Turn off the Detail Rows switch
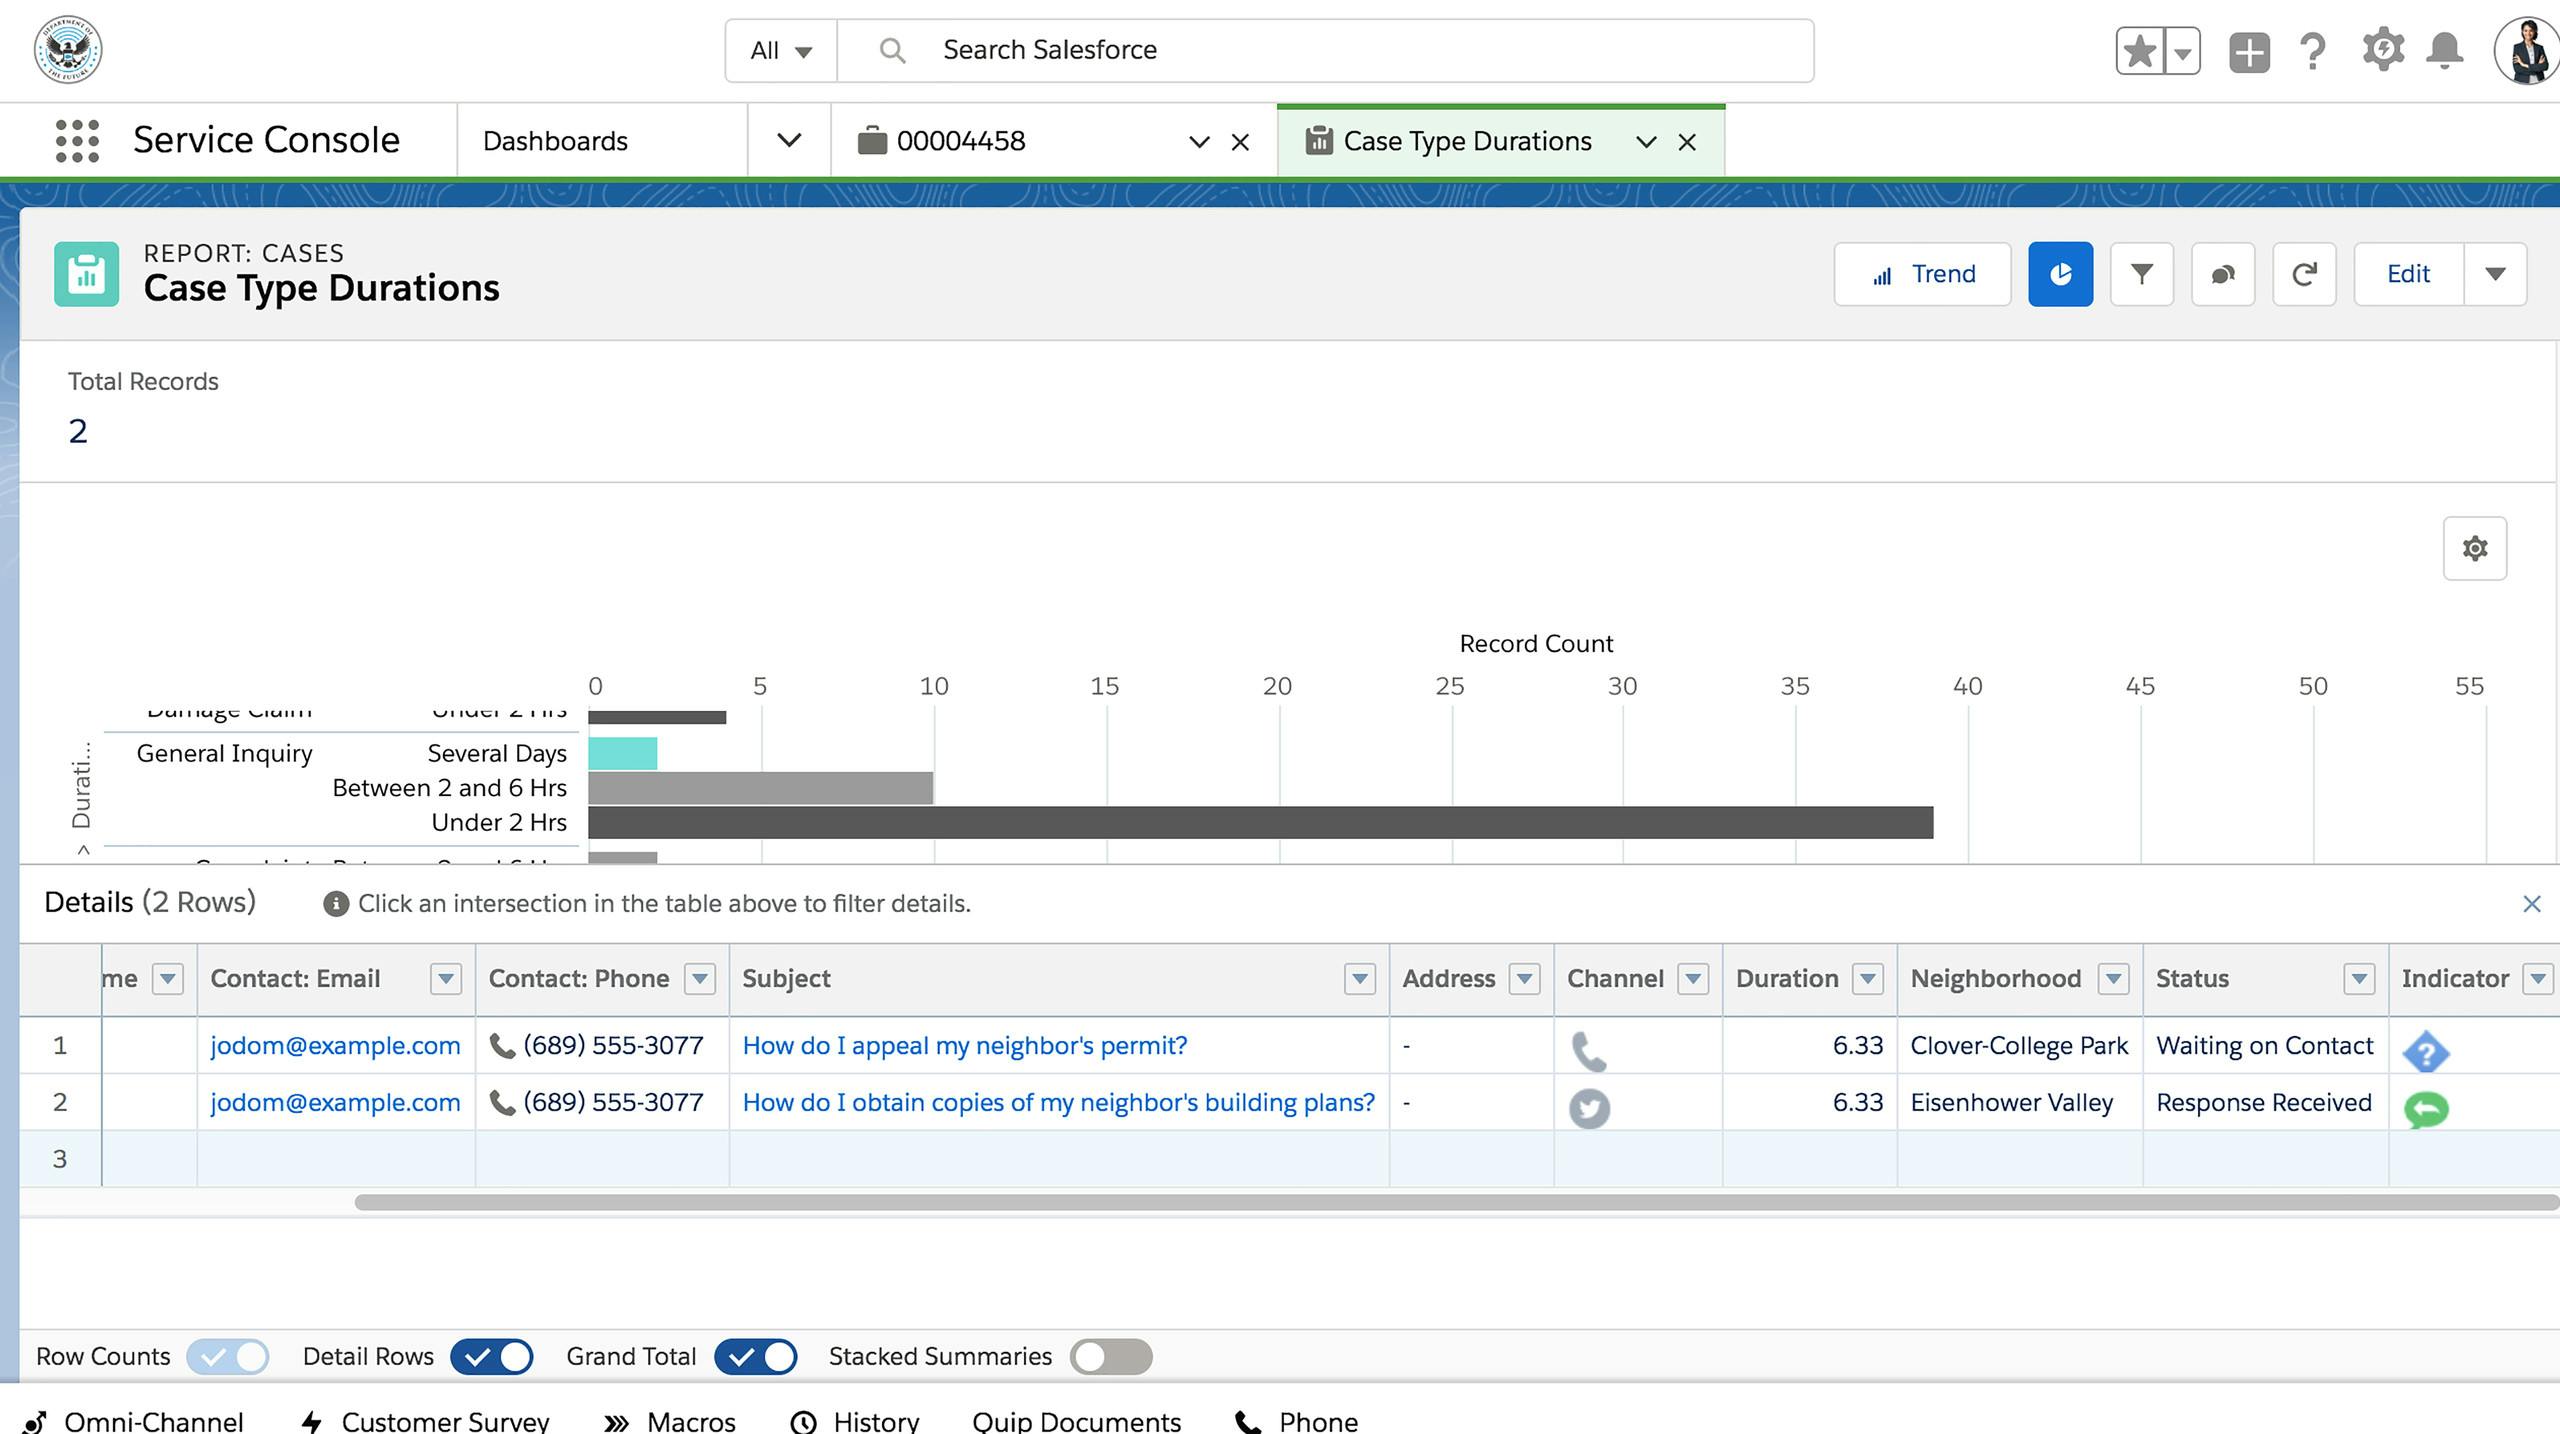Viewport: 2560px width, 1434px height. point(491,1357)
